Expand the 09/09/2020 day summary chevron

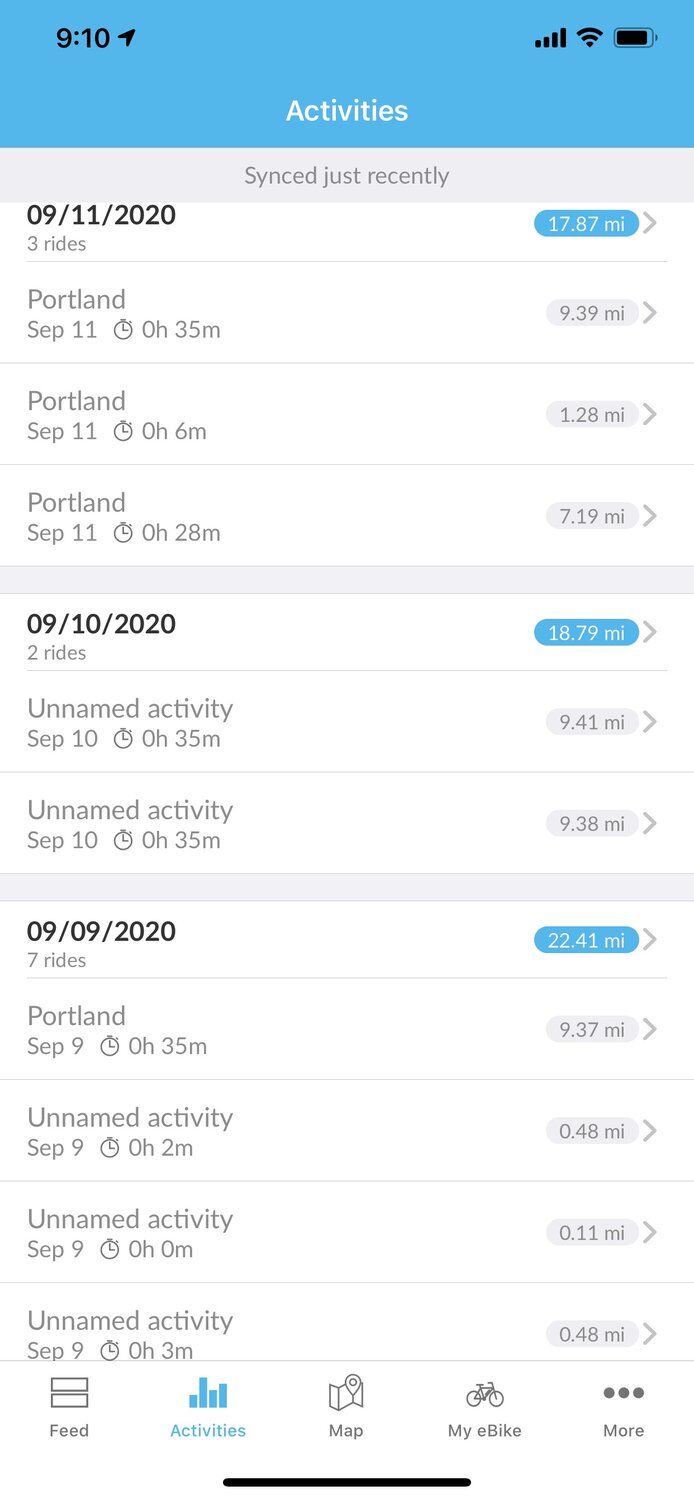[x=651, y=940]
